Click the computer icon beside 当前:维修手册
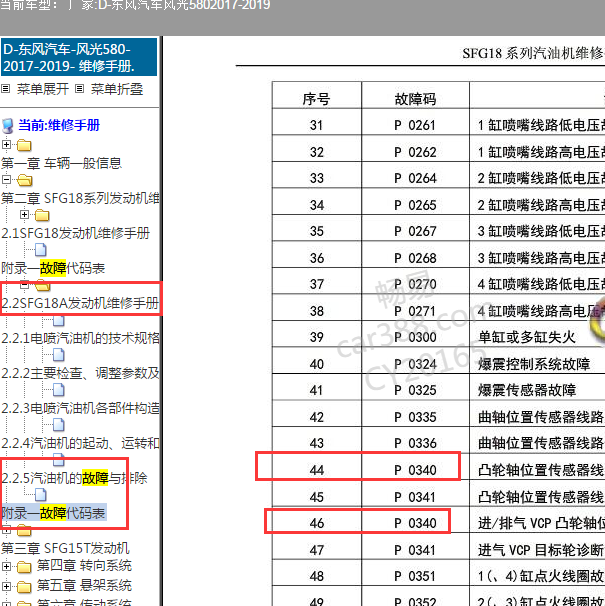This screenshot has width=605, height=606. (x=8, y=126)
